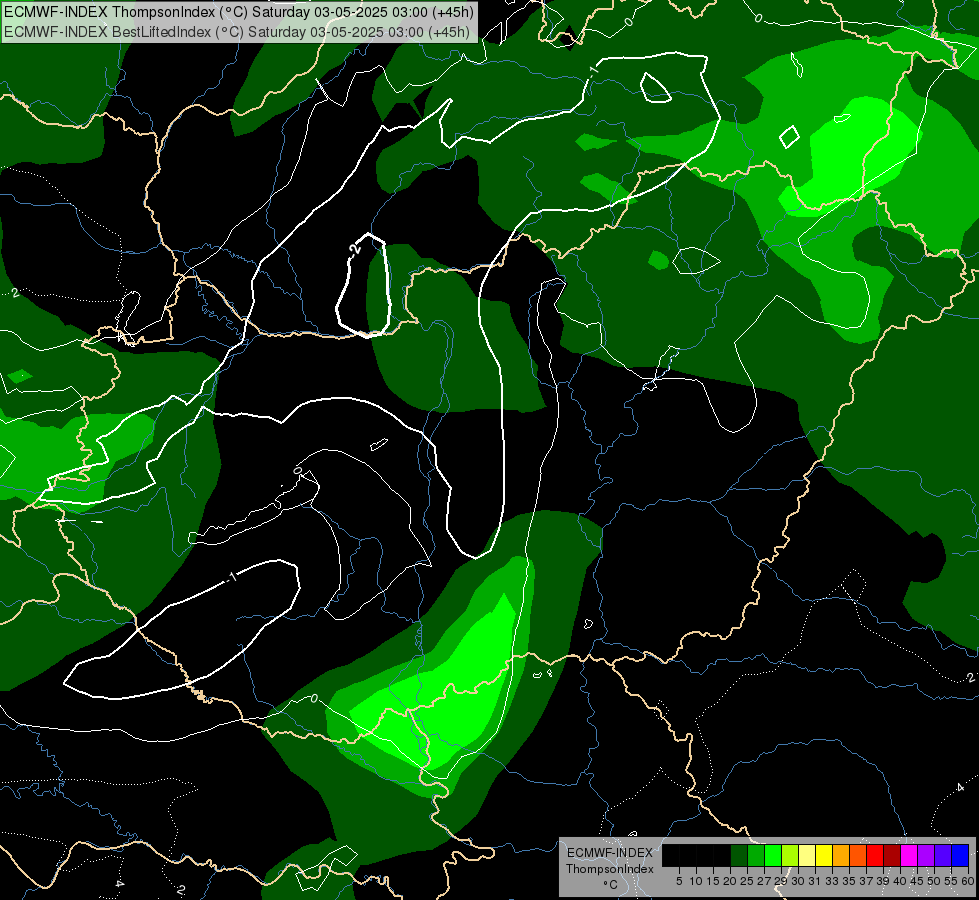Click the ECMWF-INDEX label in the legend box
This screenshot has width=979, height=900.
tap(610, 853)
